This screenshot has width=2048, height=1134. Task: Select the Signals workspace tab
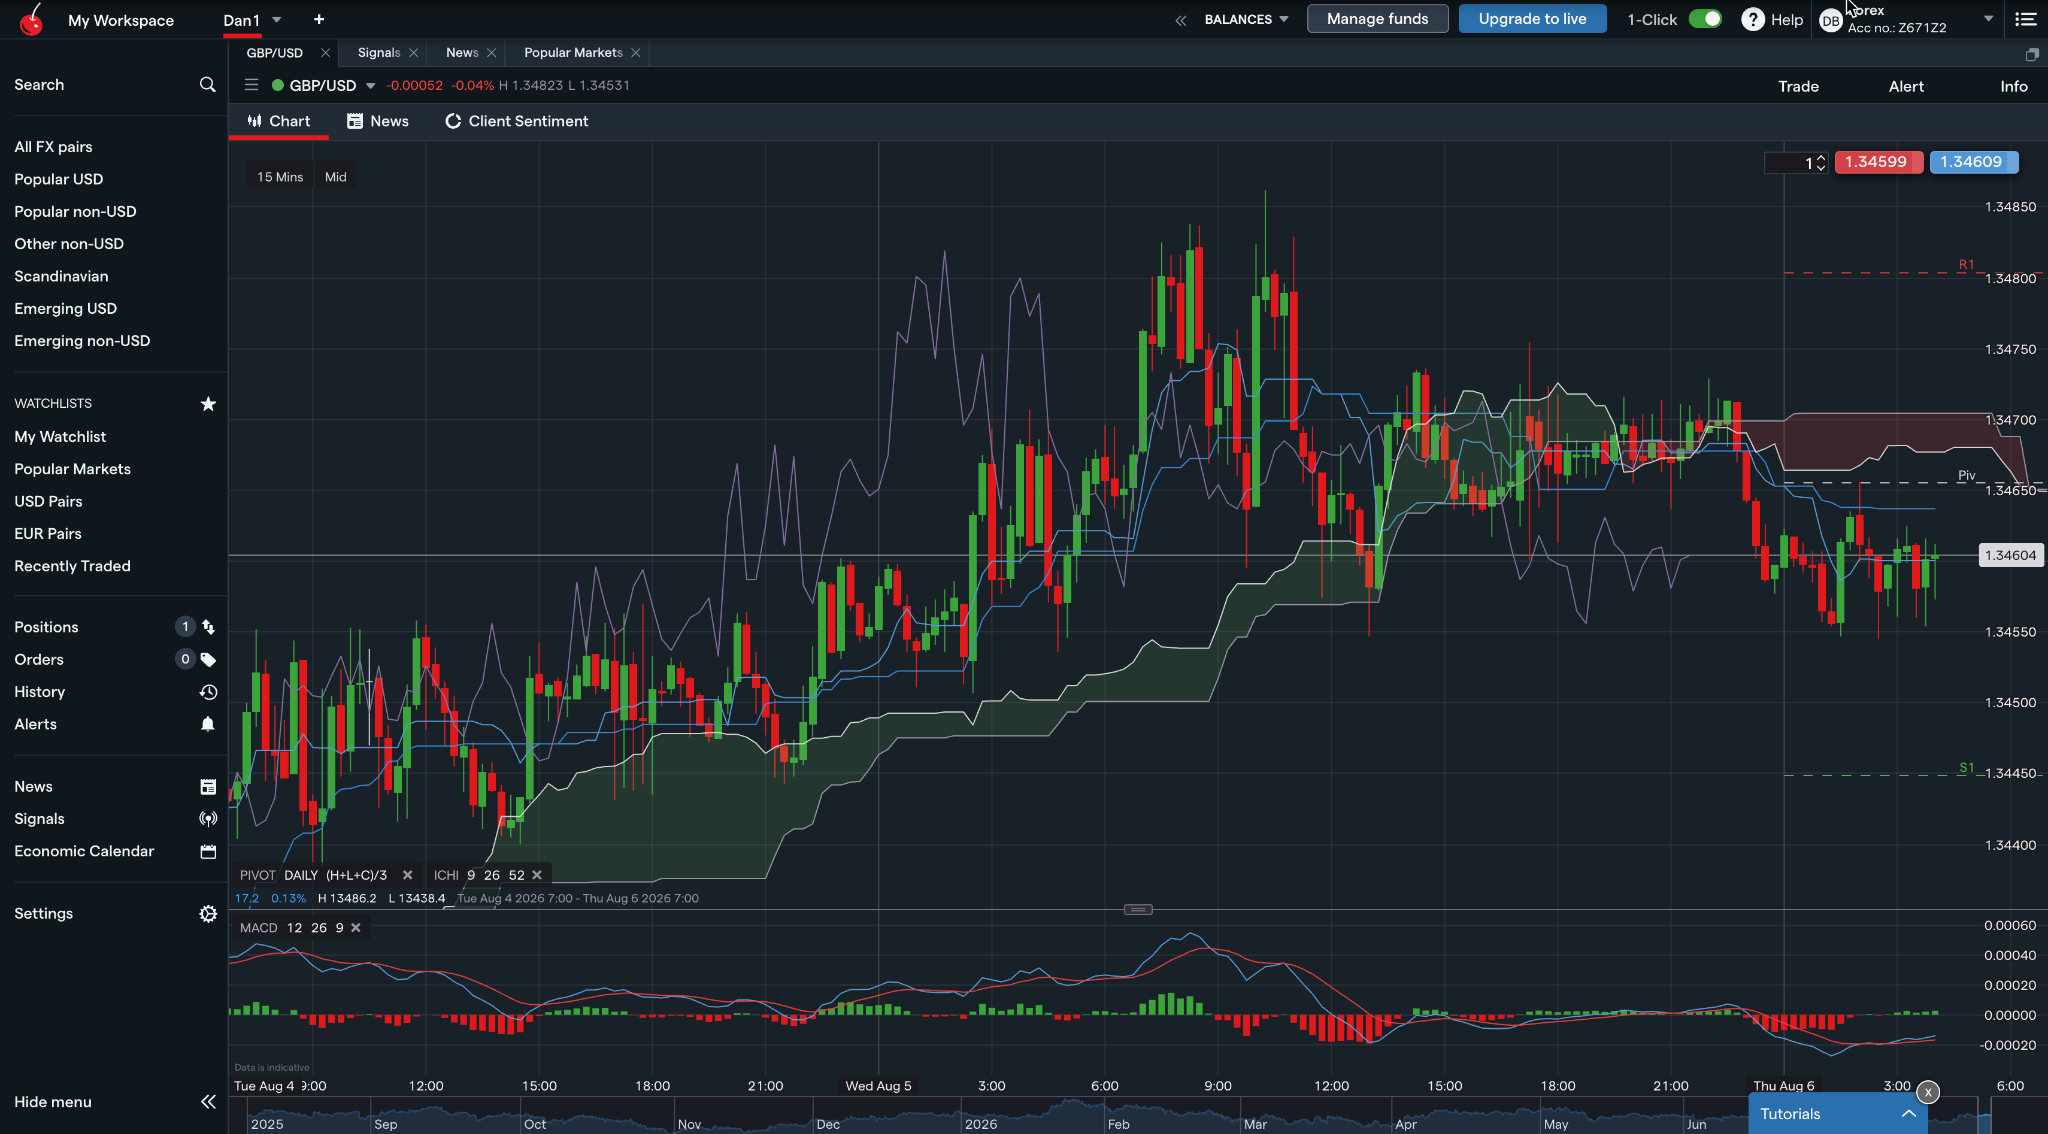[x=379, y=53]
